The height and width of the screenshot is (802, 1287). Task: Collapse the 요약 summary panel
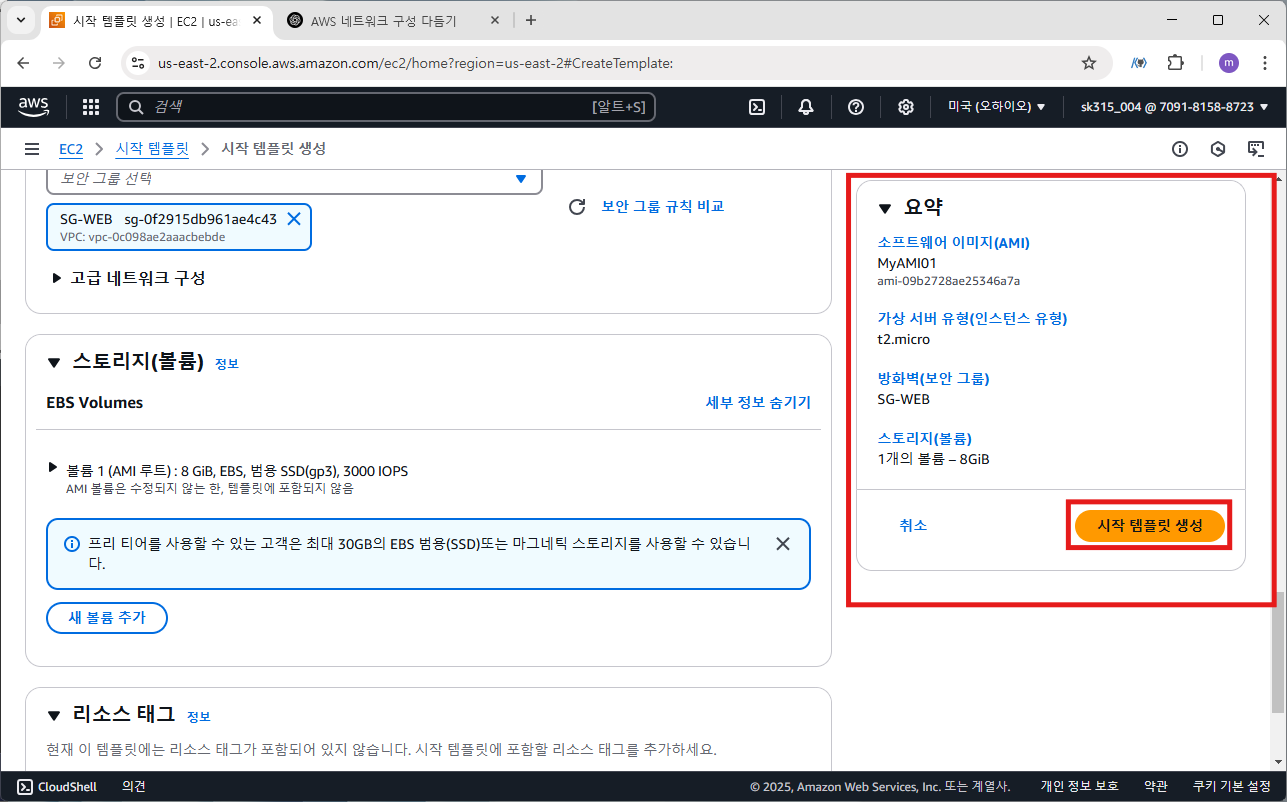[884, 208]
